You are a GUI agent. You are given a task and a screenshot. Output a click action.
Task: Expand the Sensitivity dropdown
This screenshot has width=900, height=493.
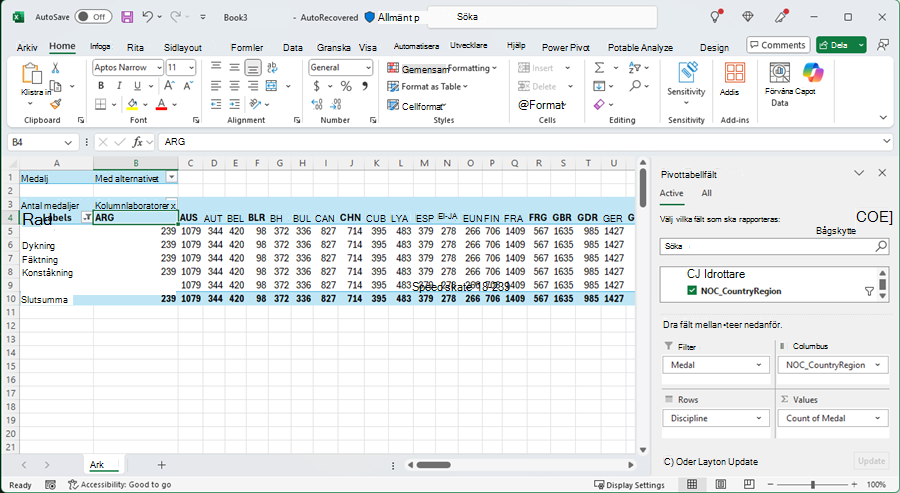[686, 103]
